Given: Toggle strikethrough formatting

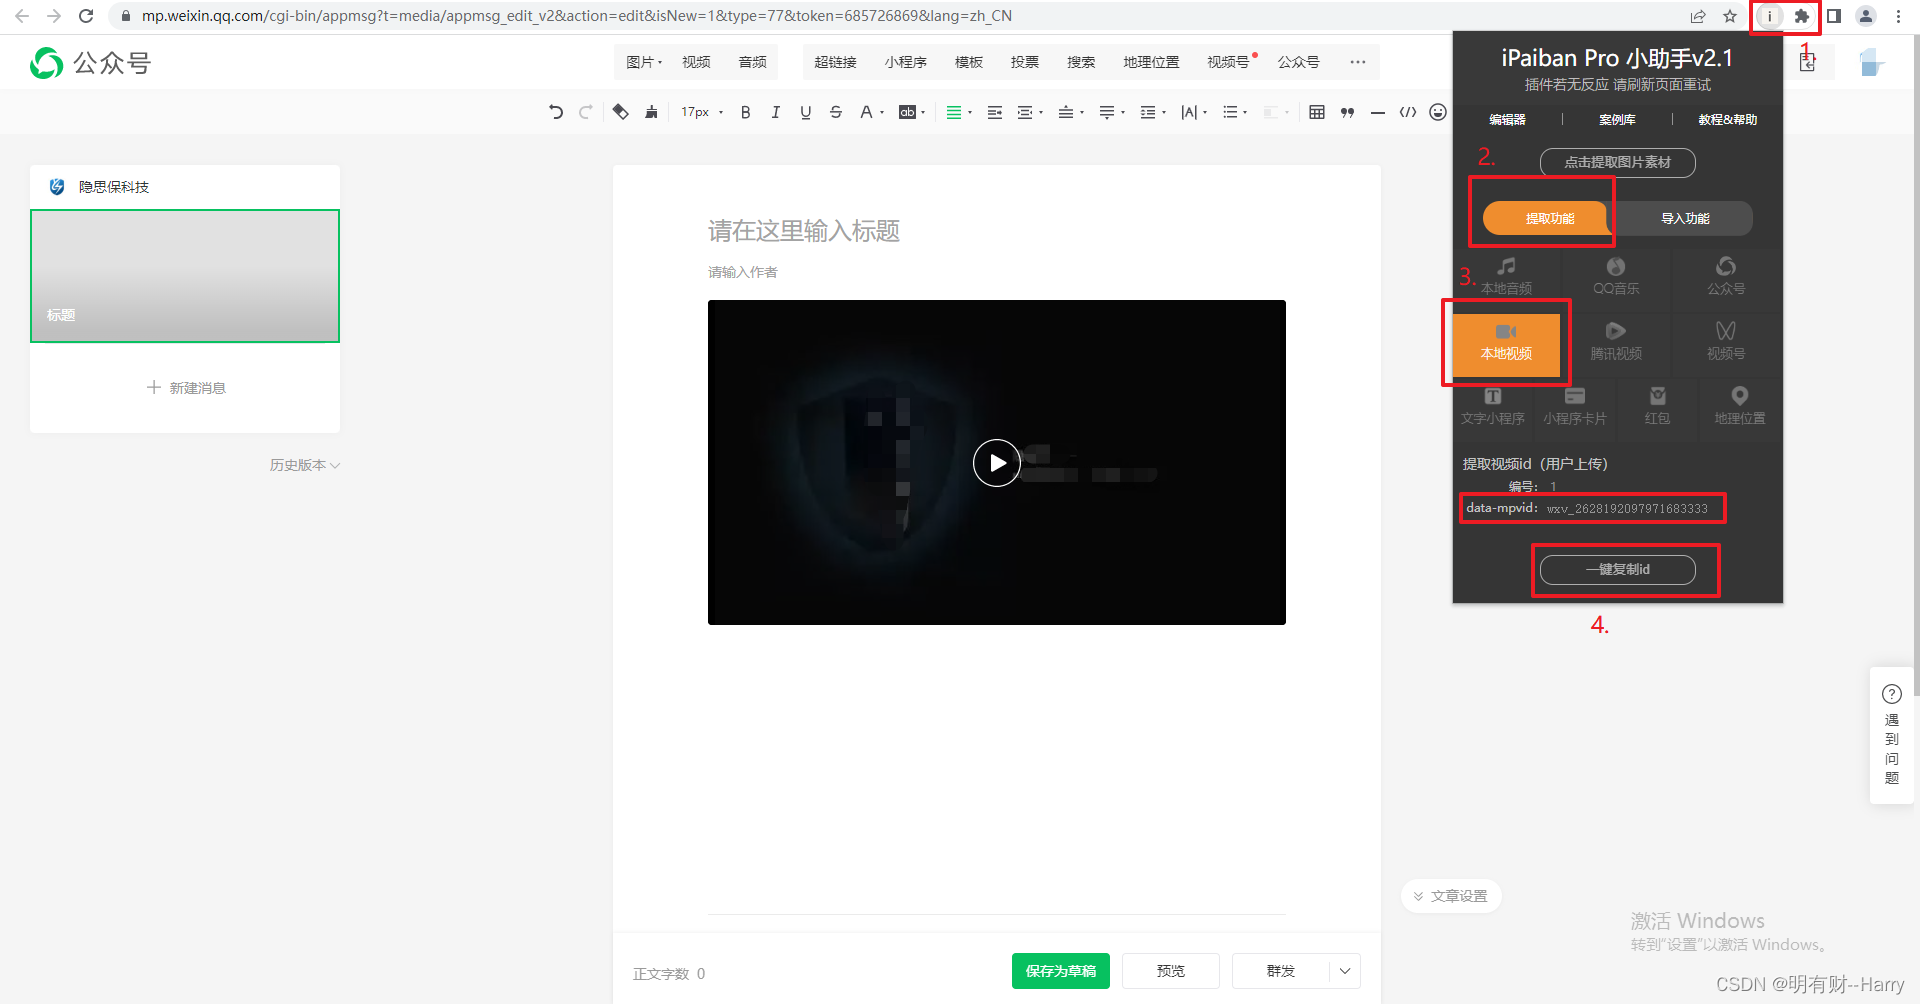Looking at the screenshot, I should coord(836,112).
